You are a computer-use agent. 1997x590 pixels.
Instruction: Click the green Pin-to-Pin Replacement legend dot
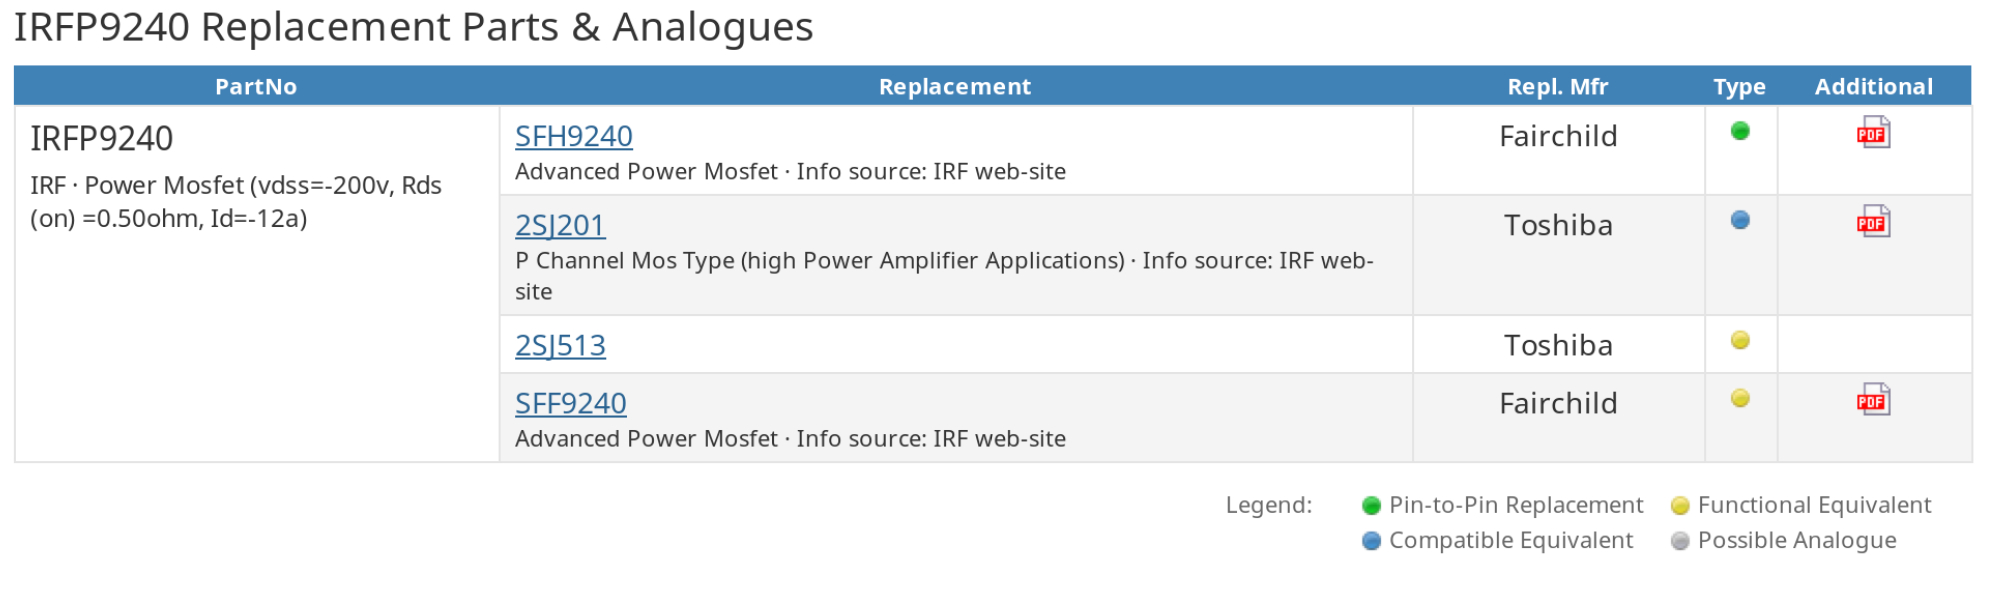1371,506
